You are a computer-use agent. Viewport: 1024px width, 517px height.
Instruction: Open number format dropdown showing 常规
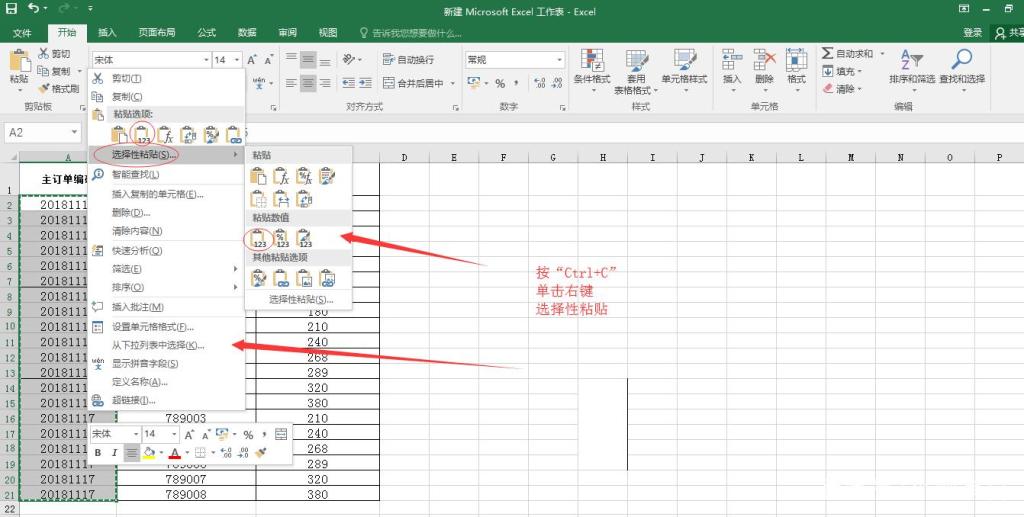tap(560, 59)
